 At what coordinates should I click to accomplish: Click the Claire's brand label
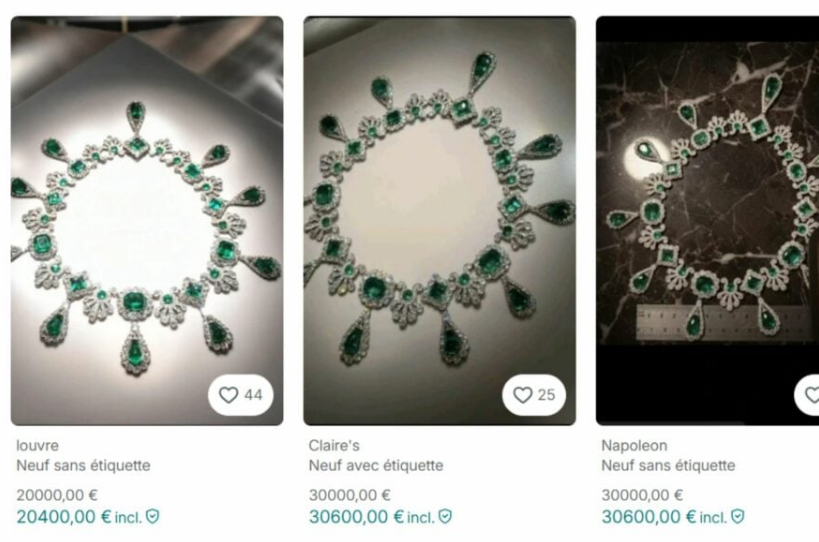pos(334,445)
